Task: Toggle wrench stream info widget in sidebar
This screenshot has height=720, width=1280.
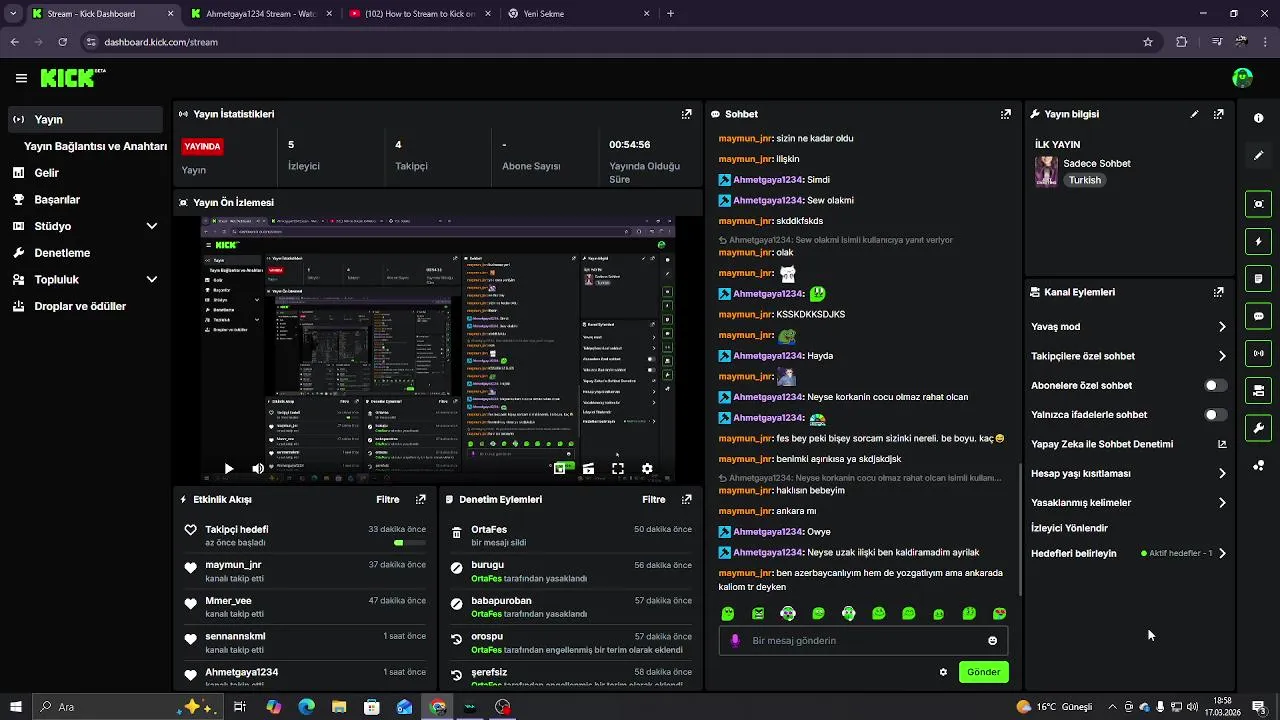Action: pos(1258,428)
